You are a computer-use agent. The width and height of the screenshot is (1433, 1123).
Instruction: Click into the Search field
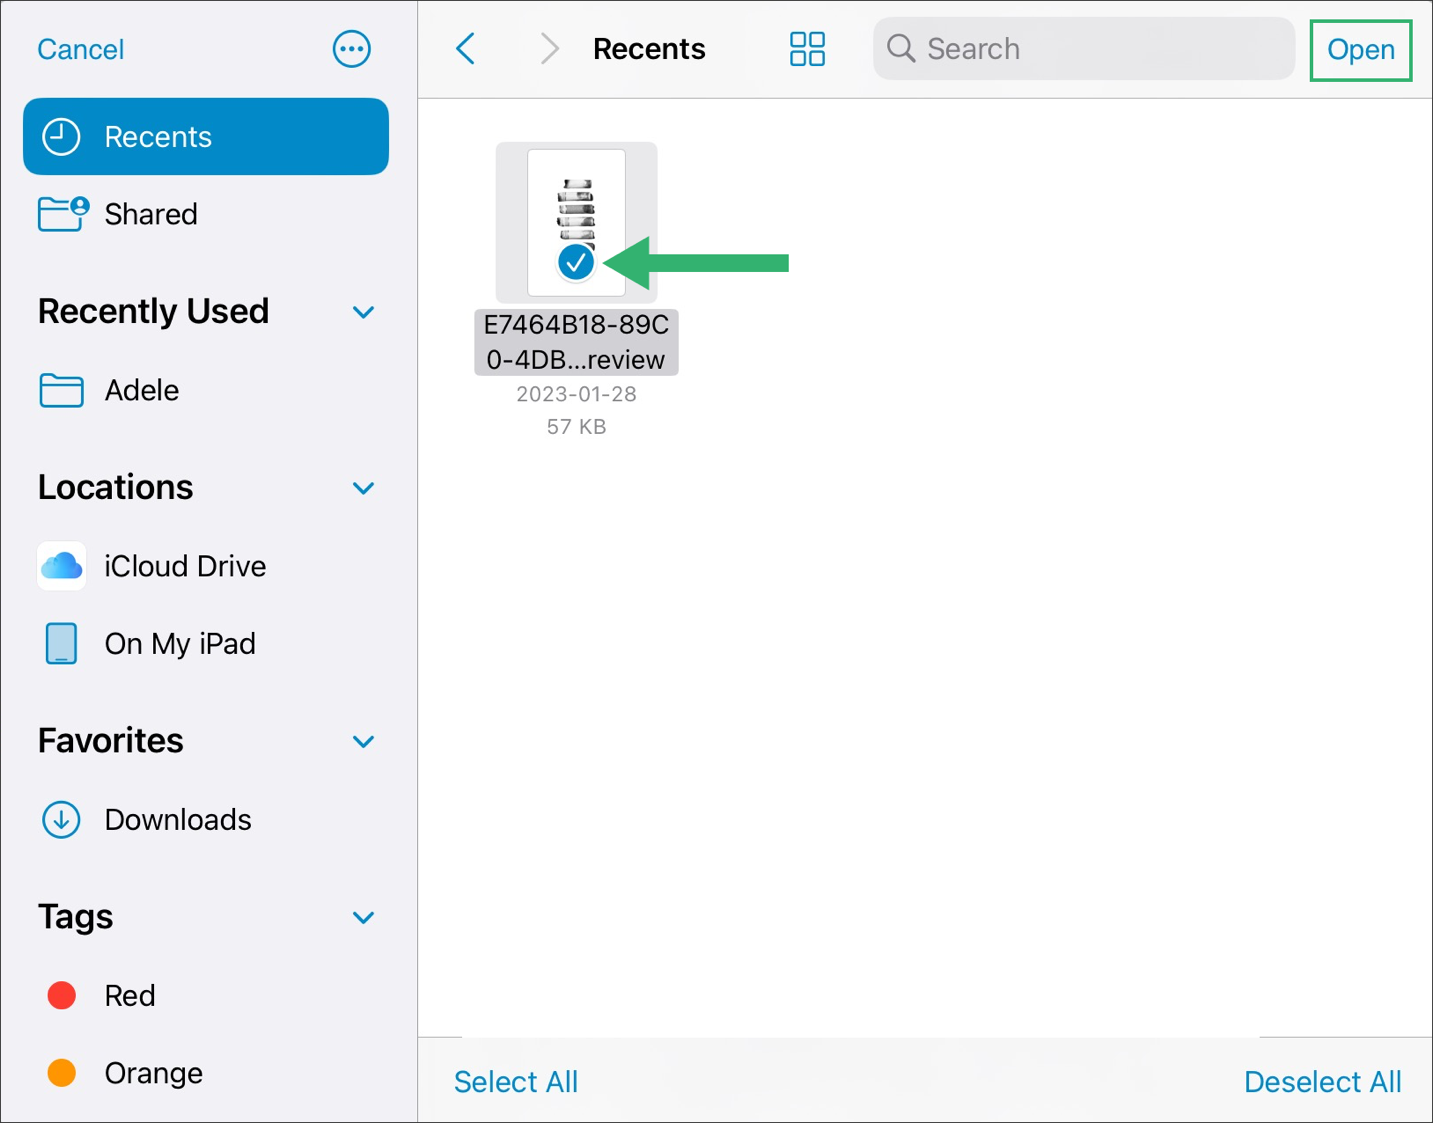pos(1084,48)
